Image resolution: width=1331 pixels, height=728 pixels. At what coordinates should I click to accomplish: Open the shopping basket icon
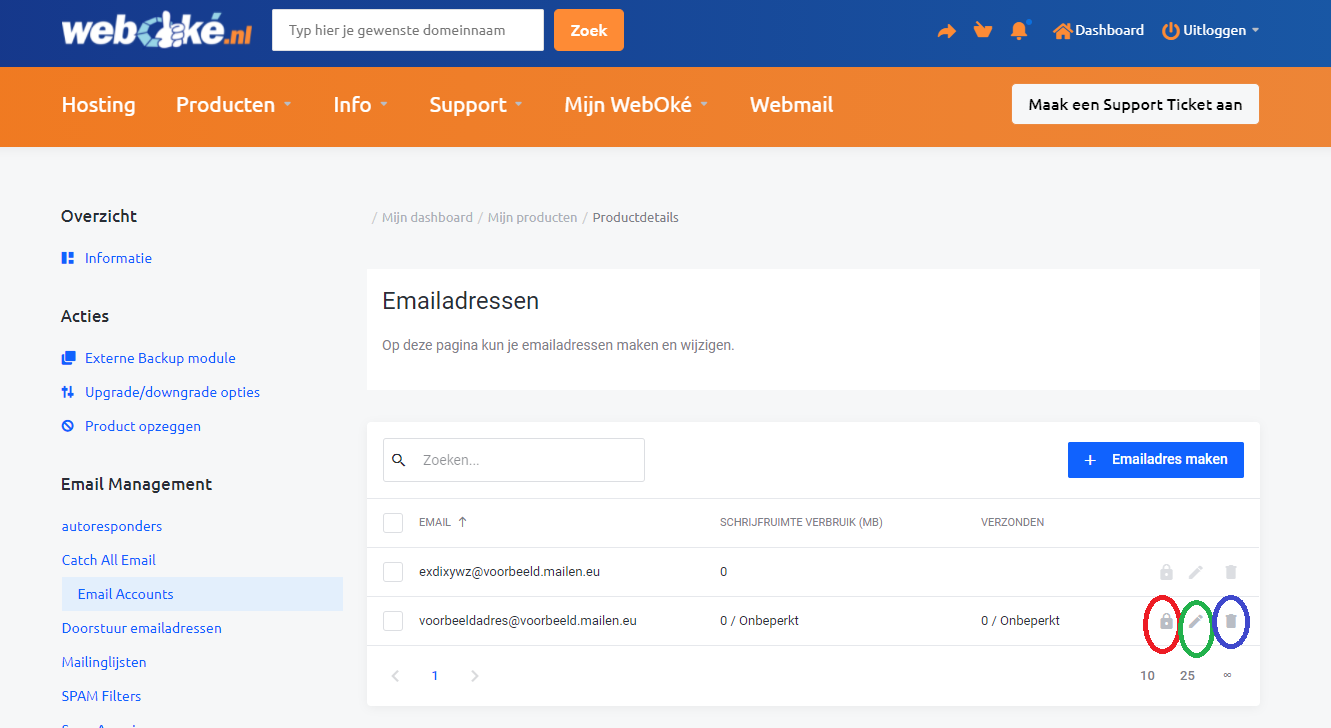(x=983, y=31)
